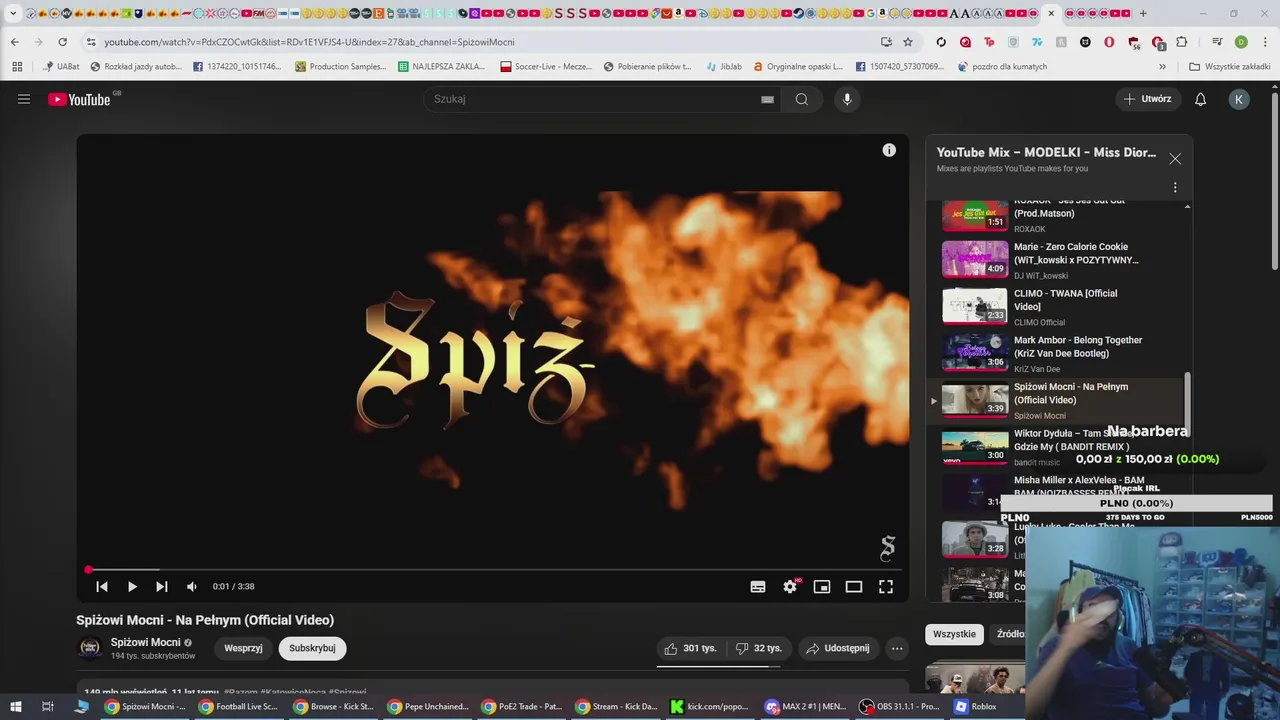Play the video
The width and height of the screenshot is (1280, 720).
tap(132, 587)
